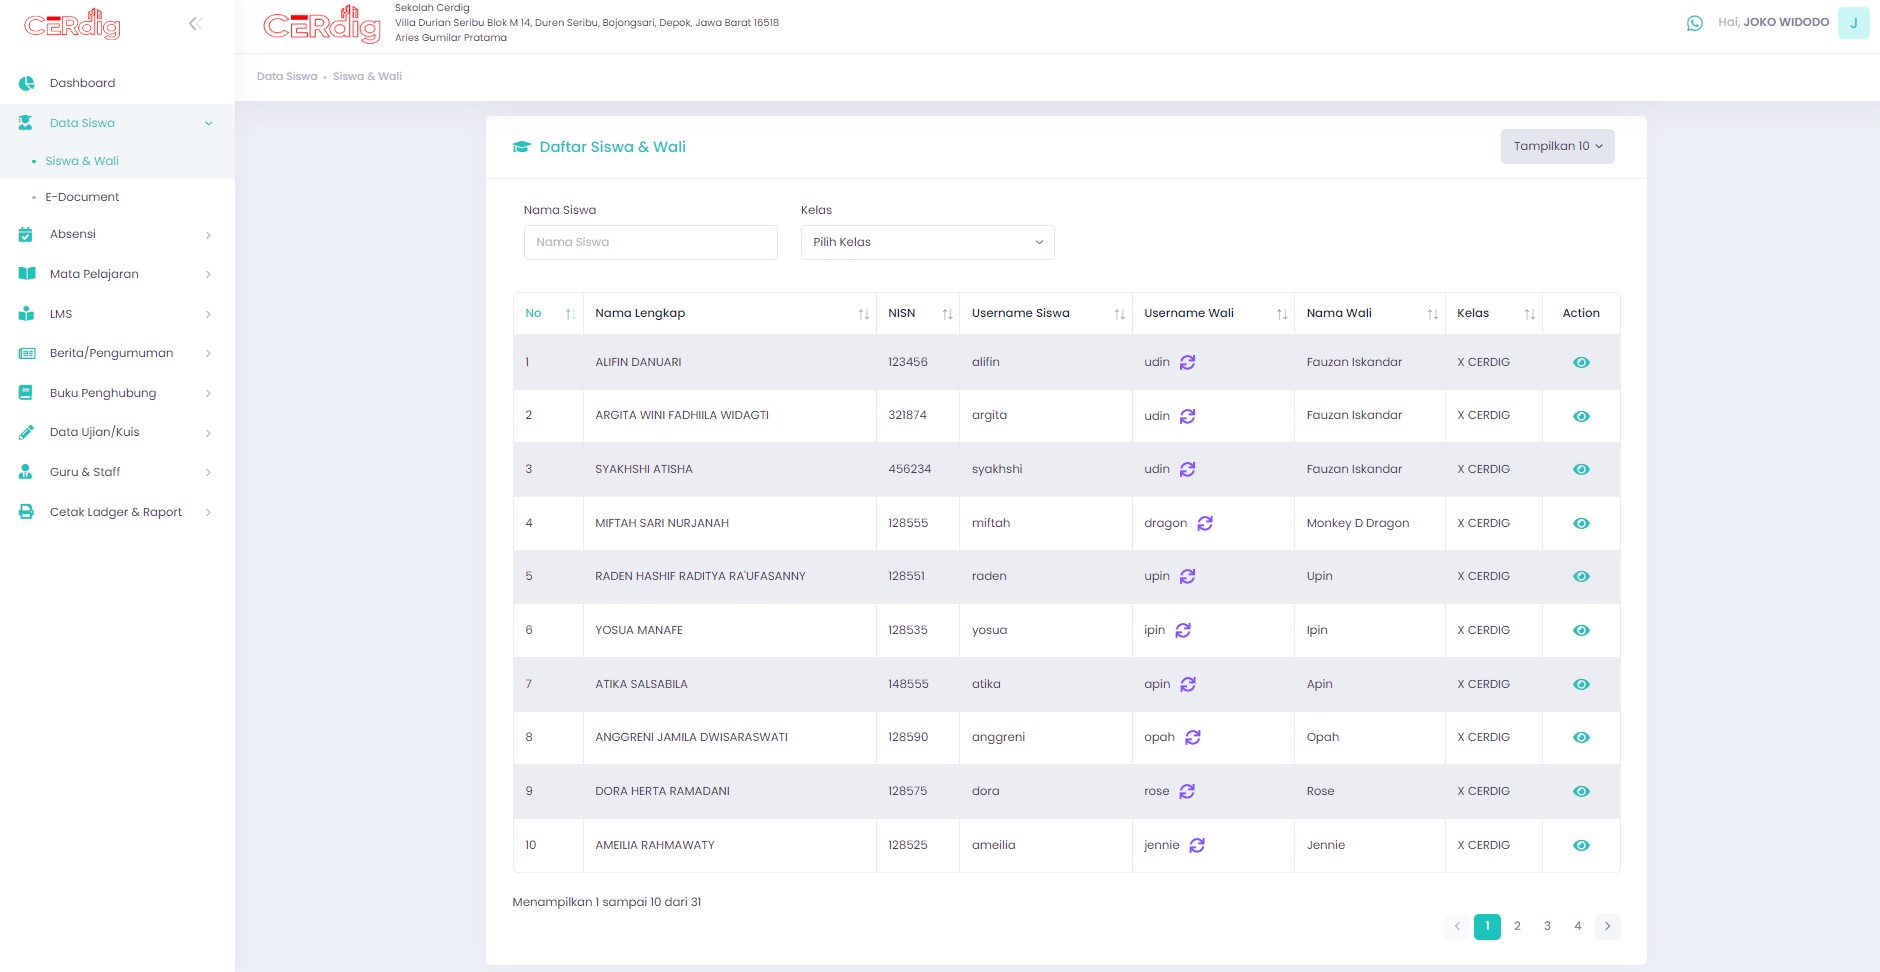The image size is (1880, 972).
Task: Click refresh icon next to jennie username
Action: coord(1197,845)
